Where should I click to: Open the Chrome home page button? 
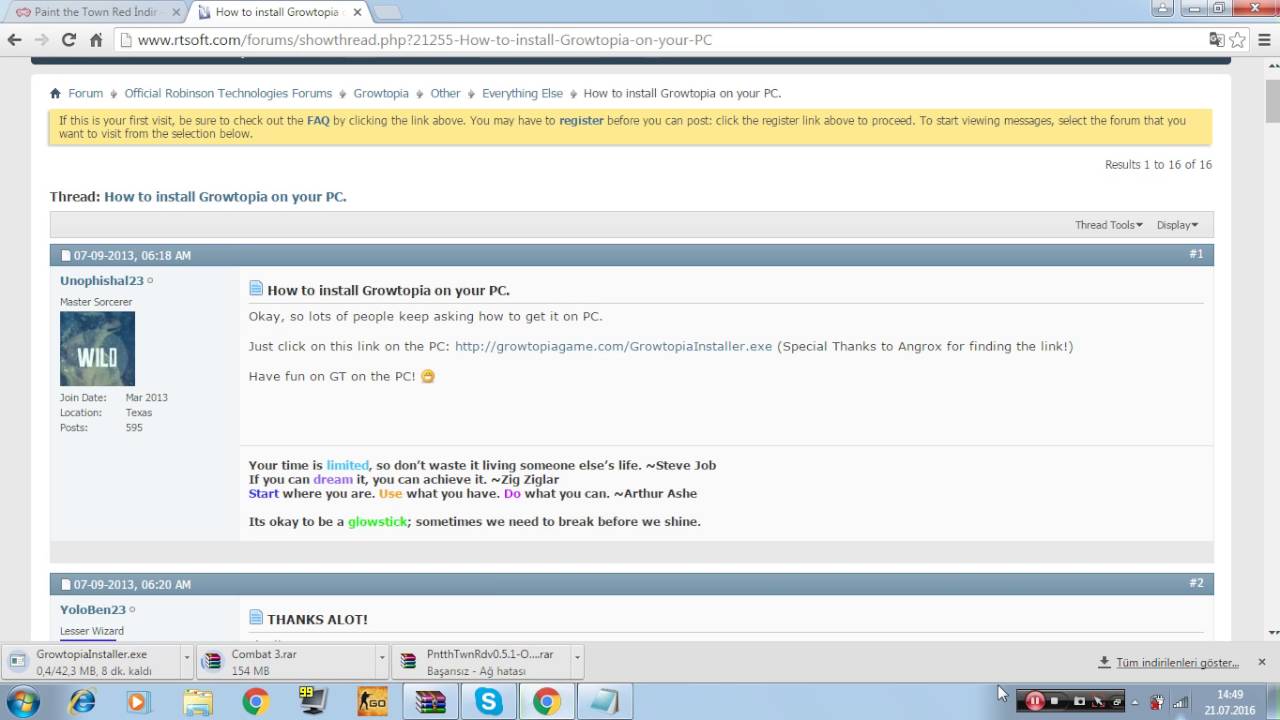point(96,40)
